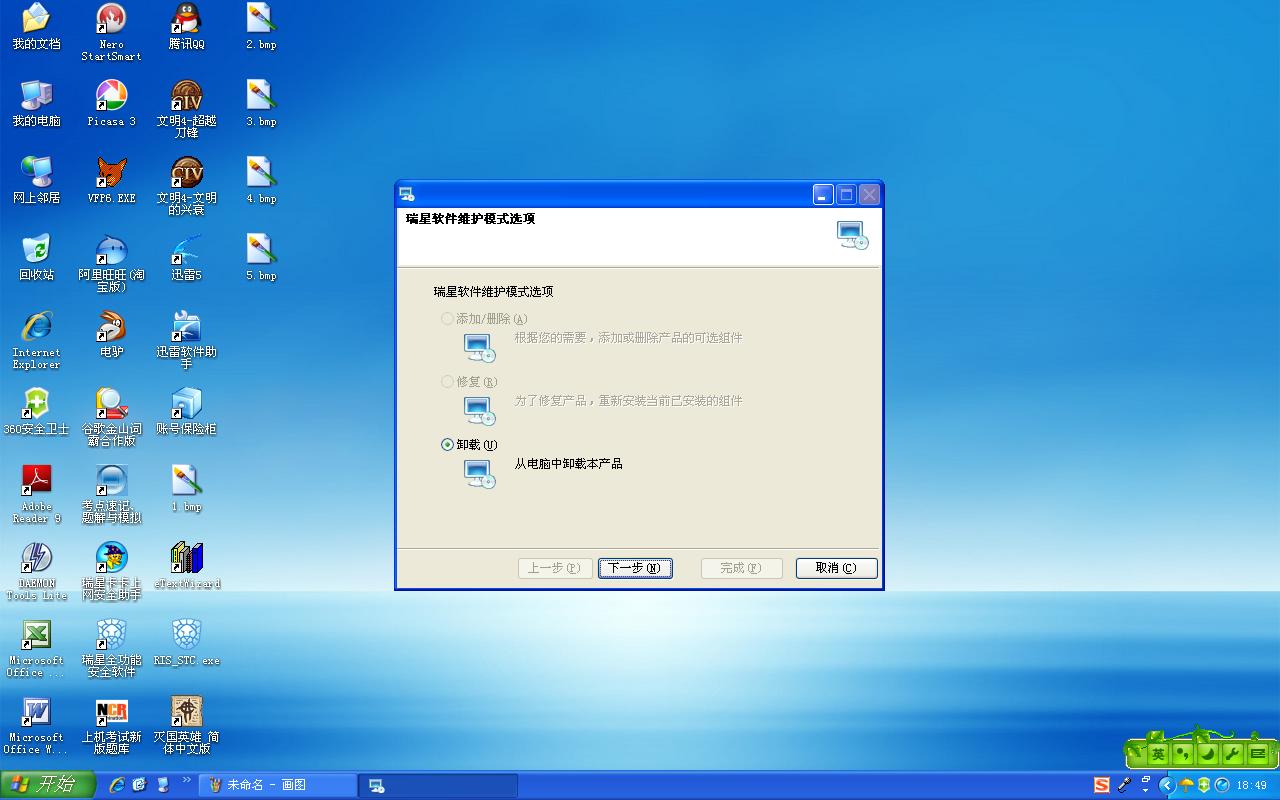Open the wrench settings on IME bar
Screen dimensions: 1280x800
tap(1233, 754)
